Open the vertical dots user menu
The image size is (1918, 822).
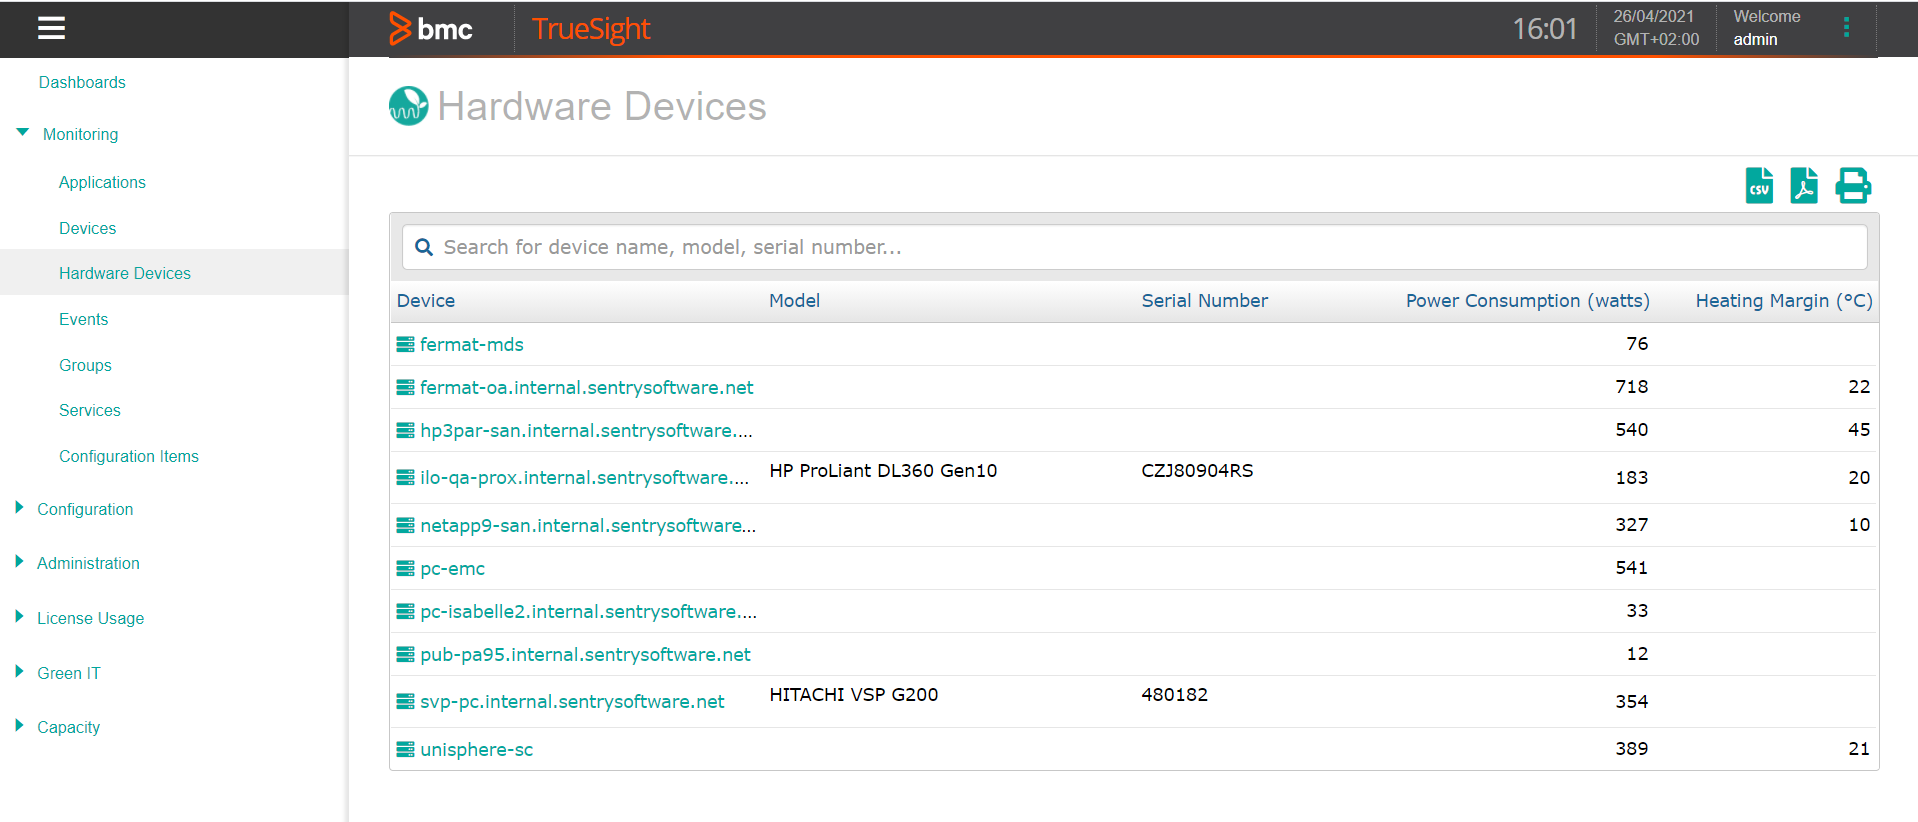[x=1846, y=28]
